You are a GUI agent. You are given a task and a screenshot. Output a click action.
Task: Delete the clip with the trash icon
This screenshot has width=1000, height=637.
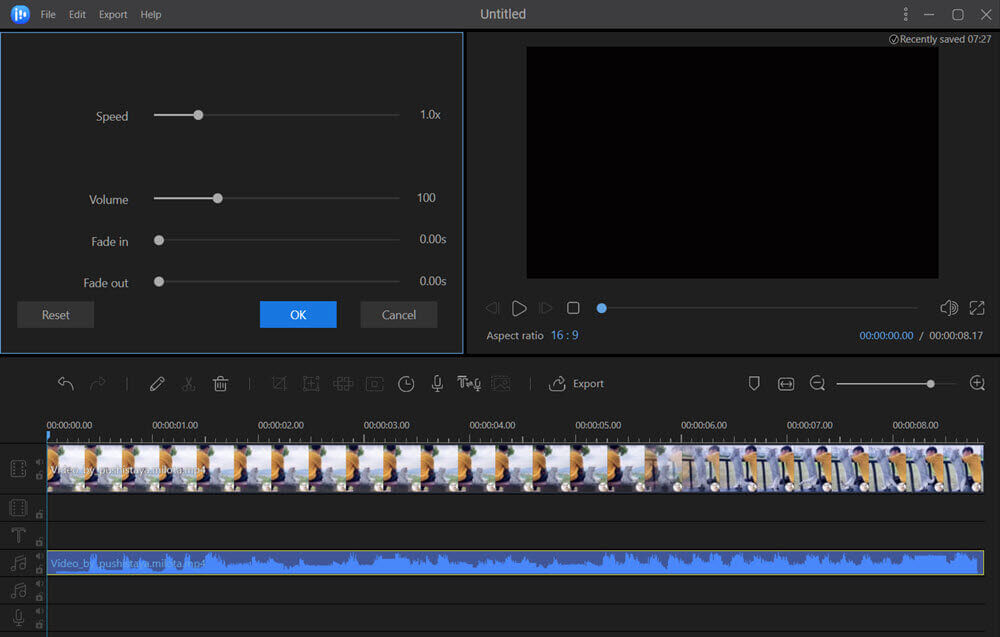[x=220, y=383]
